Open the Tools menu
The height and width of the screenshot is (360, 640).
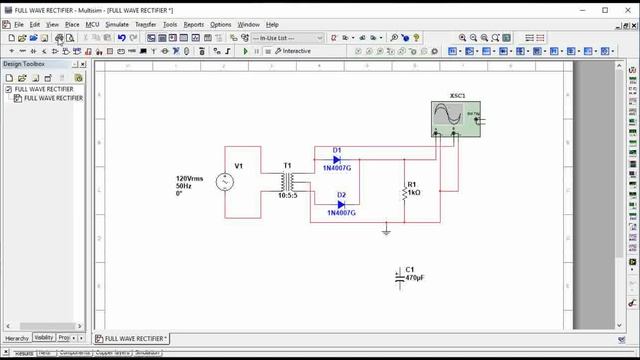[x=170, y=25]
